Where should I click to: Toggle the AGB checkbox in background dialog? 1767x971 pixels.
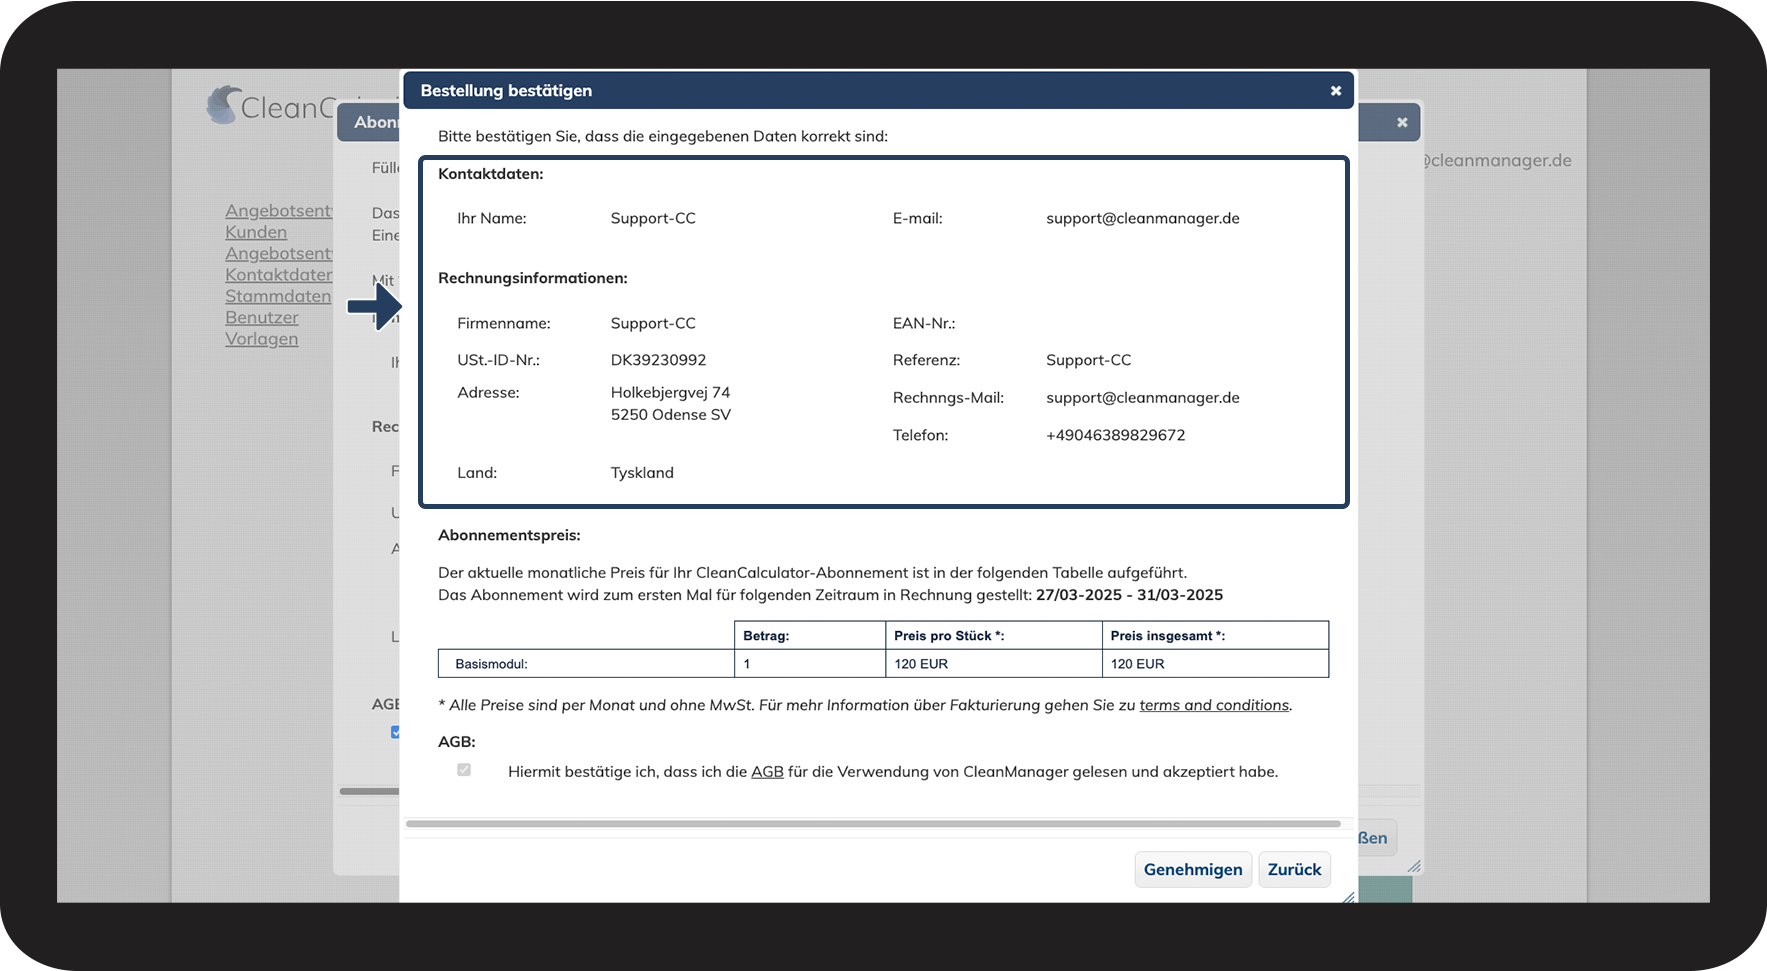(395, 732)
